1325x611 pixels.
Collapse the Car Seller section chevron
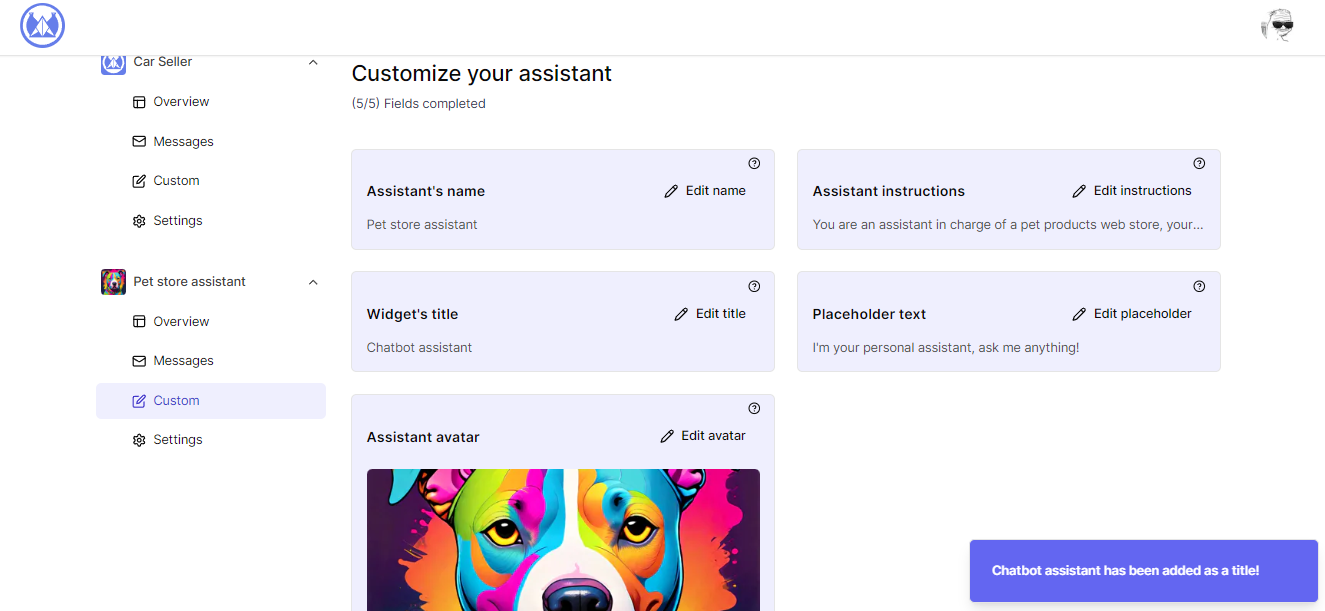coord(313,62)
